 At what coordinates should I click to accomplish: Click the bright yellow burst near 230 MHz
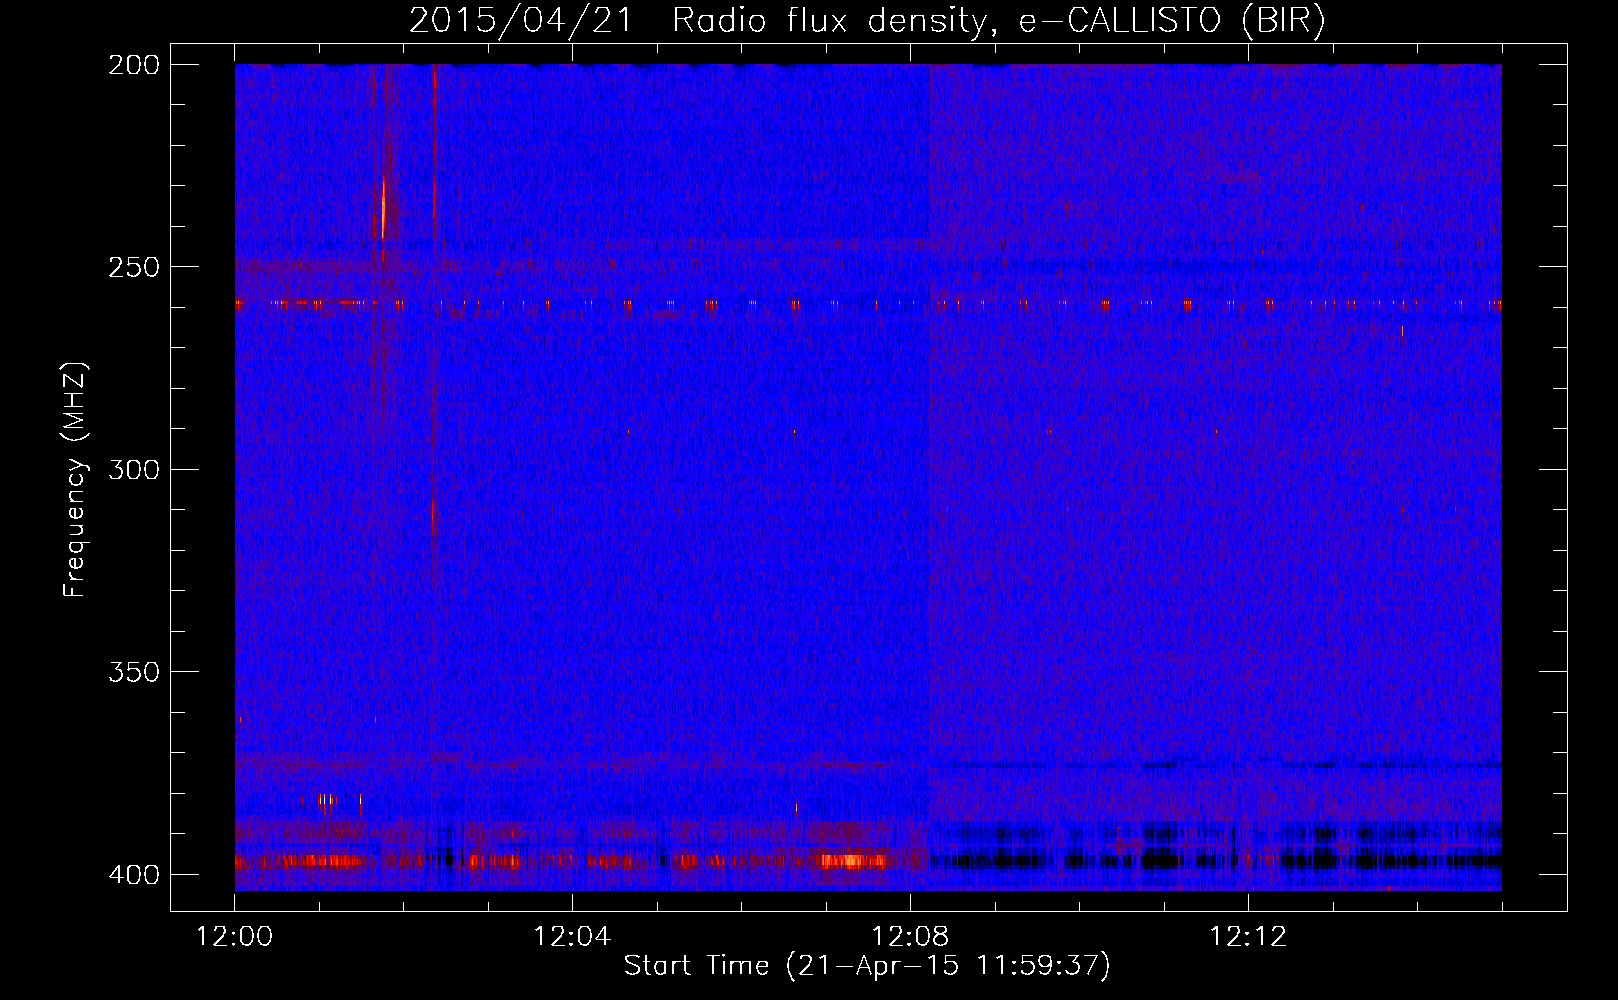click(383, 208)
